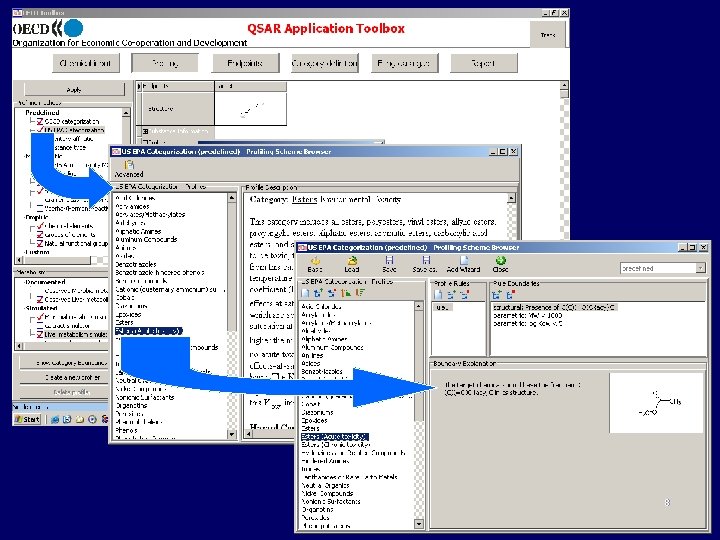This screenshot has width=720, height=540.
Task: Select Aluminum Compounds in front Profiles list
Action: click(x=332, y=347)
